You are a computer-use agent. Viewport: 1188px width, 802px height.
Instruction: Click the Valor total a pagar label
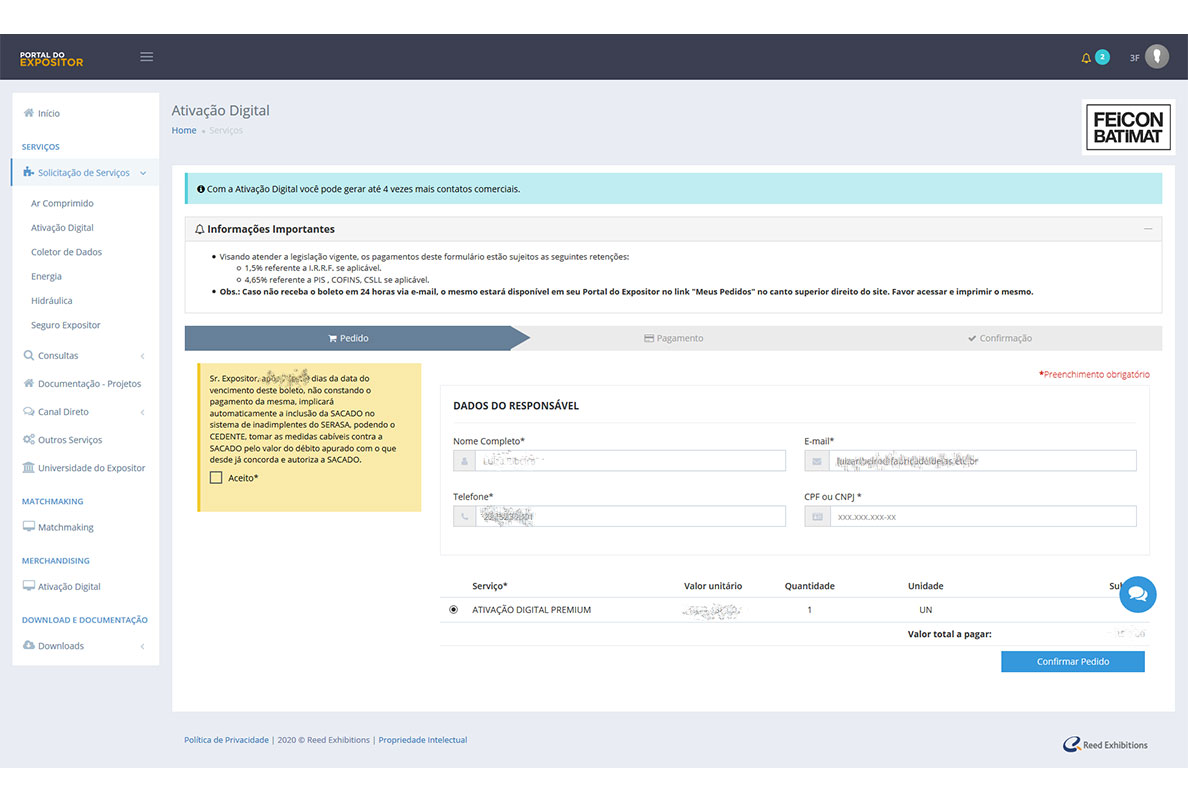[949, 634]
